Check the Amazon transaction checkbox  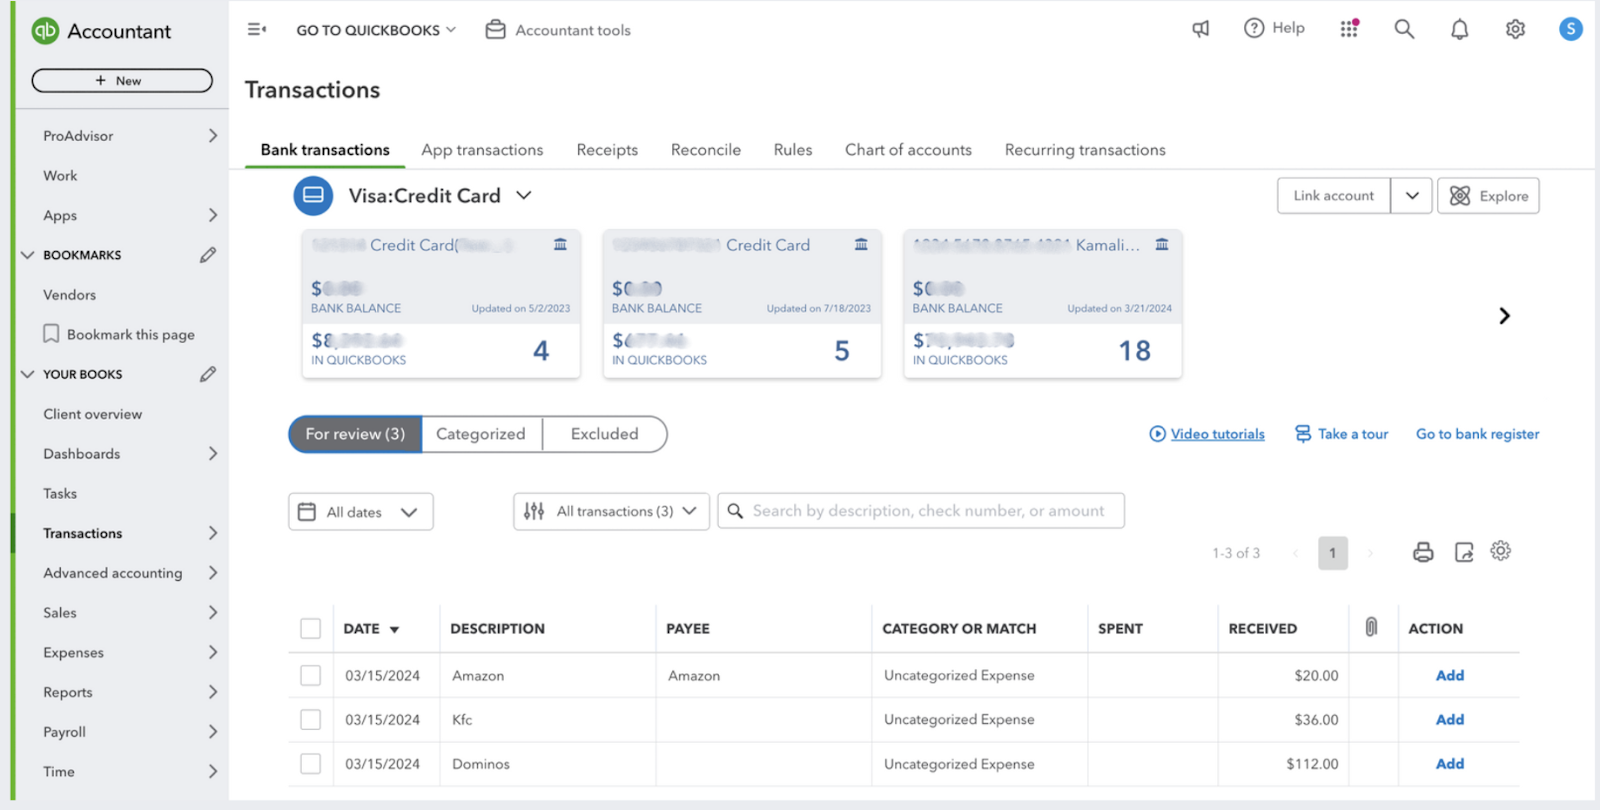pos(311,675)
